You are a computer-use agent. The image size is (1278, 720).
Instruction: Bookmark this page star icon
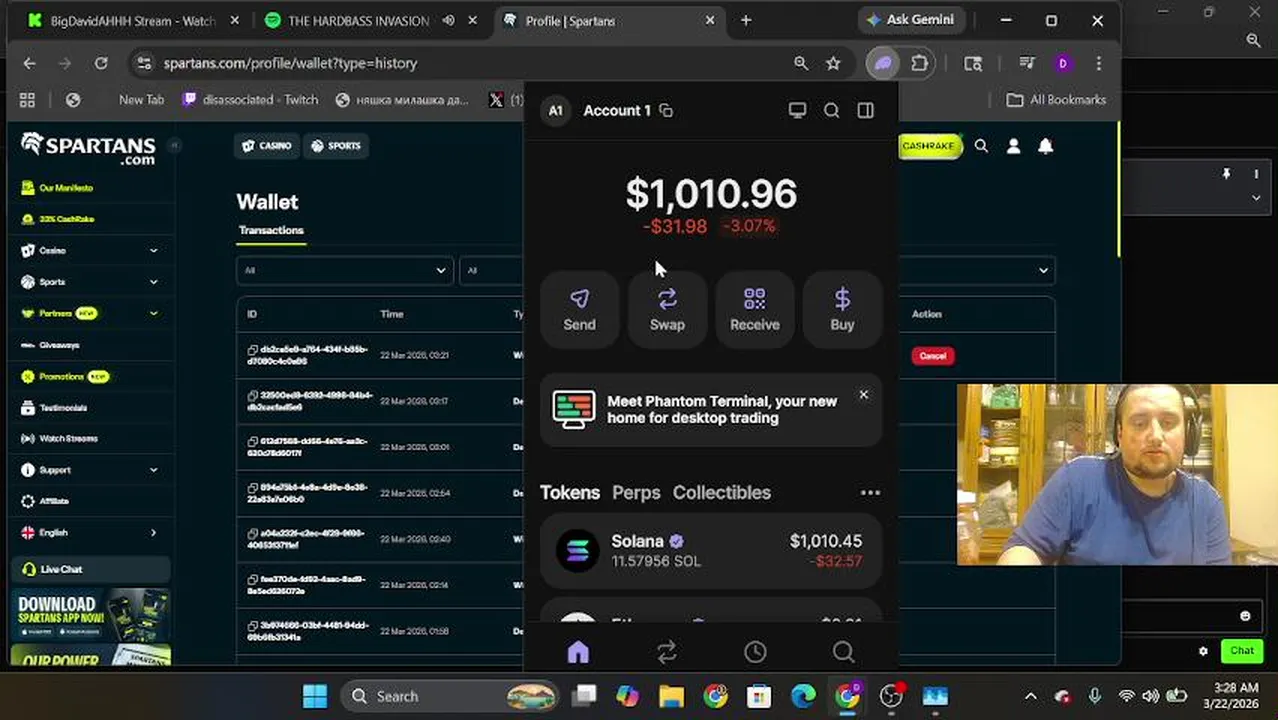coord(833,63)
